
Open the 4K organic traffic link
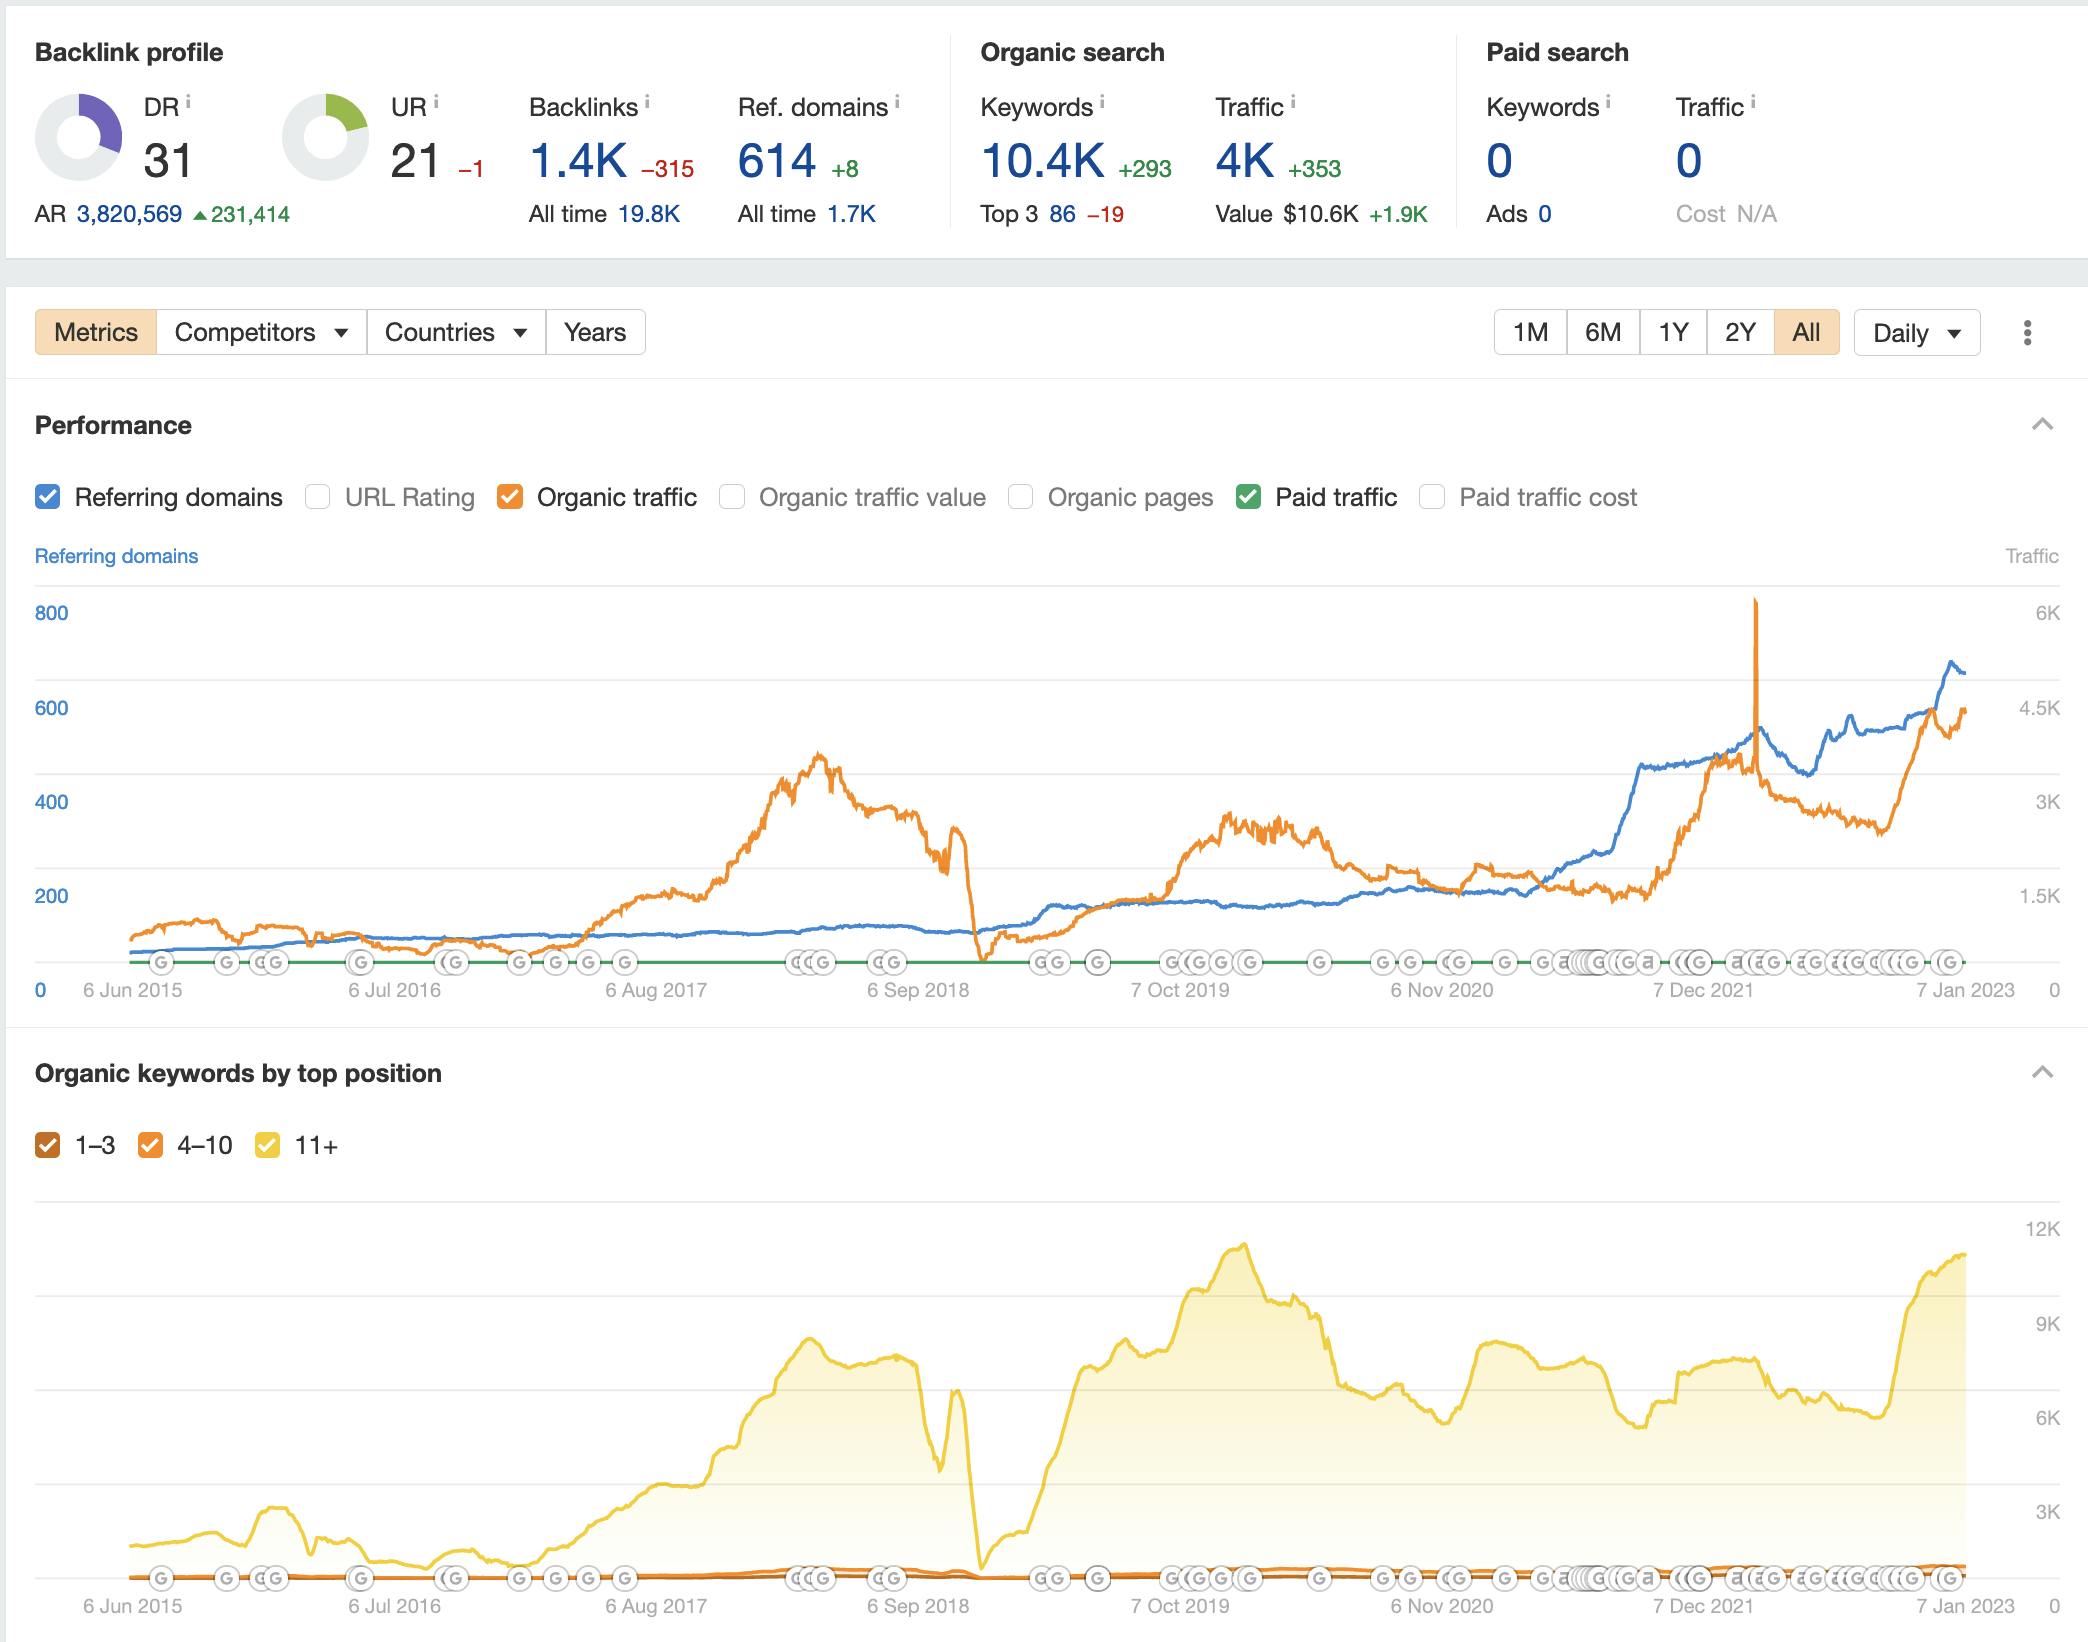[x=1245, y=161]
